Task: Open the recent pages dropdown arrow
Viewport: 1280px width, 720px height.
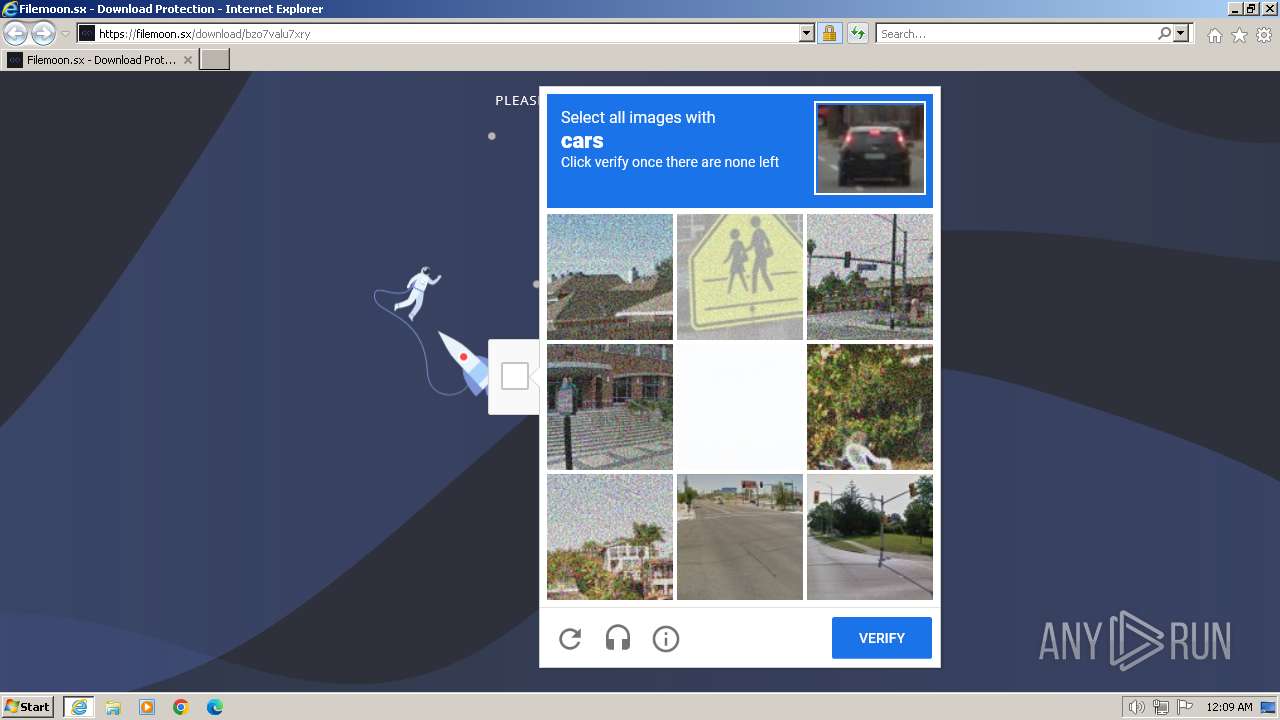Action: tap(65, 34)
